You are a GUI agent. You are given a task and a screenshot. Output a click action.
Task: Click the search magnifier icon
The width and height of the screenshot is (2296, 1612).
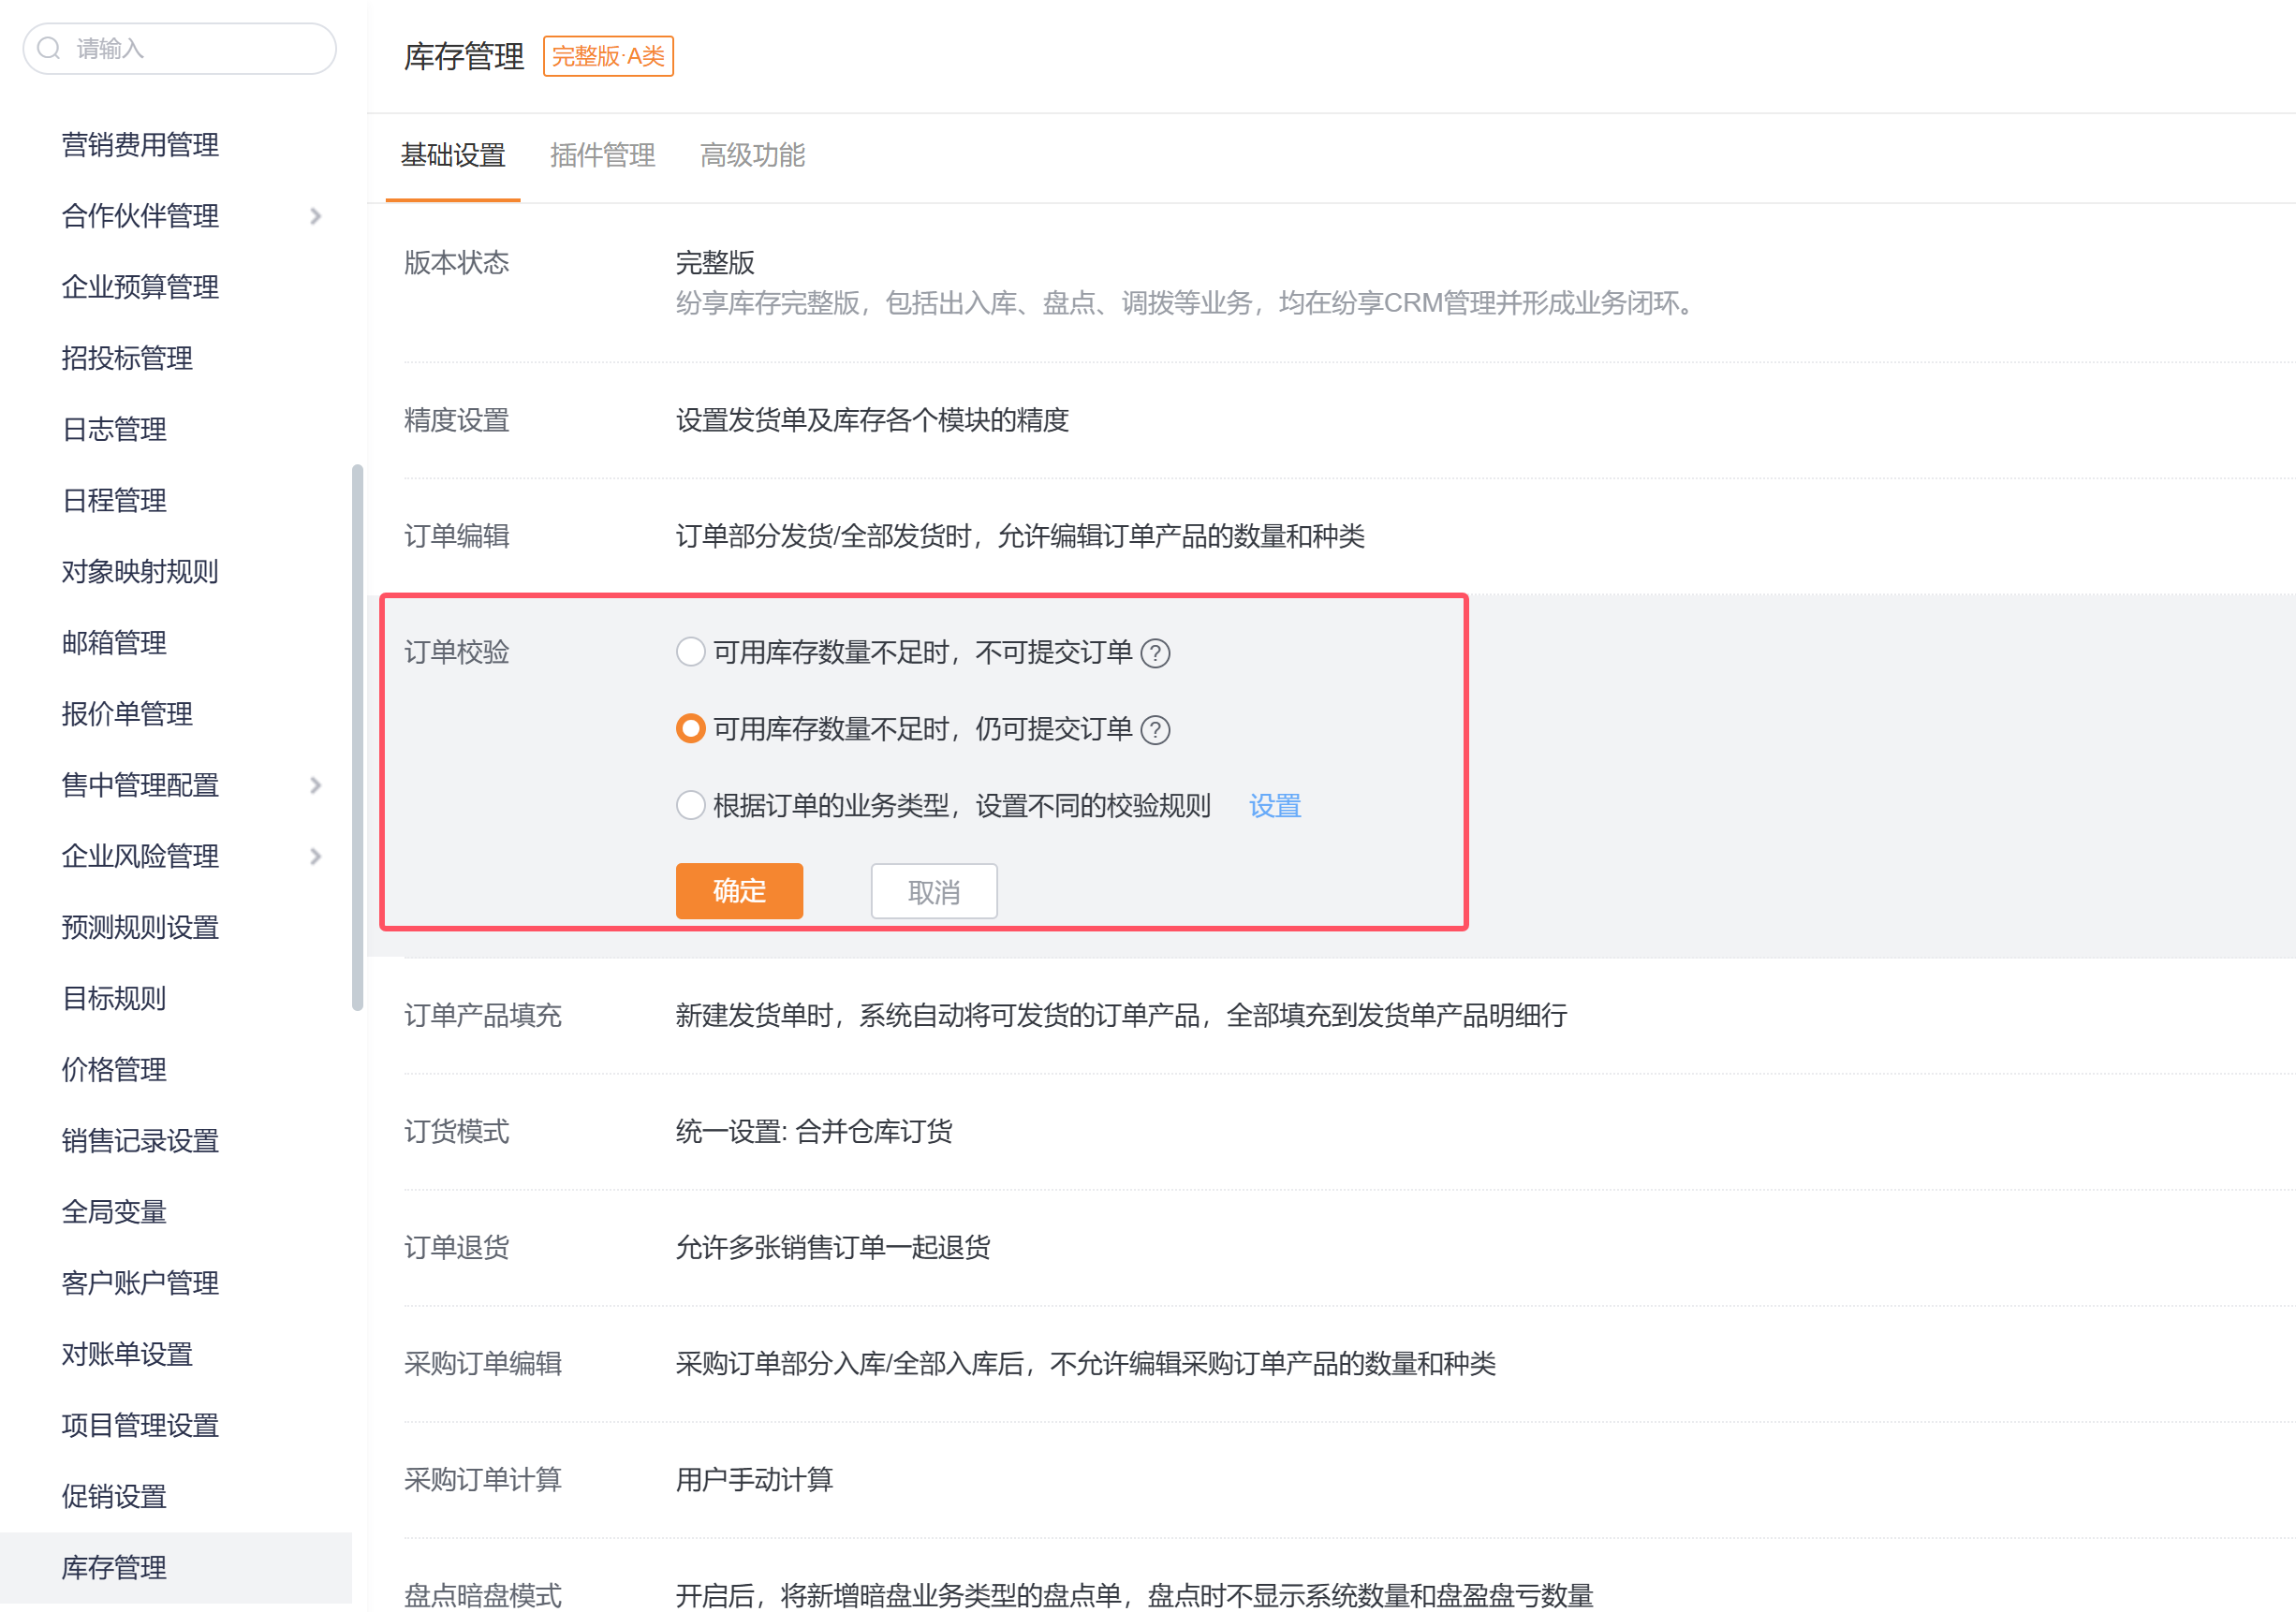point(49,48)
